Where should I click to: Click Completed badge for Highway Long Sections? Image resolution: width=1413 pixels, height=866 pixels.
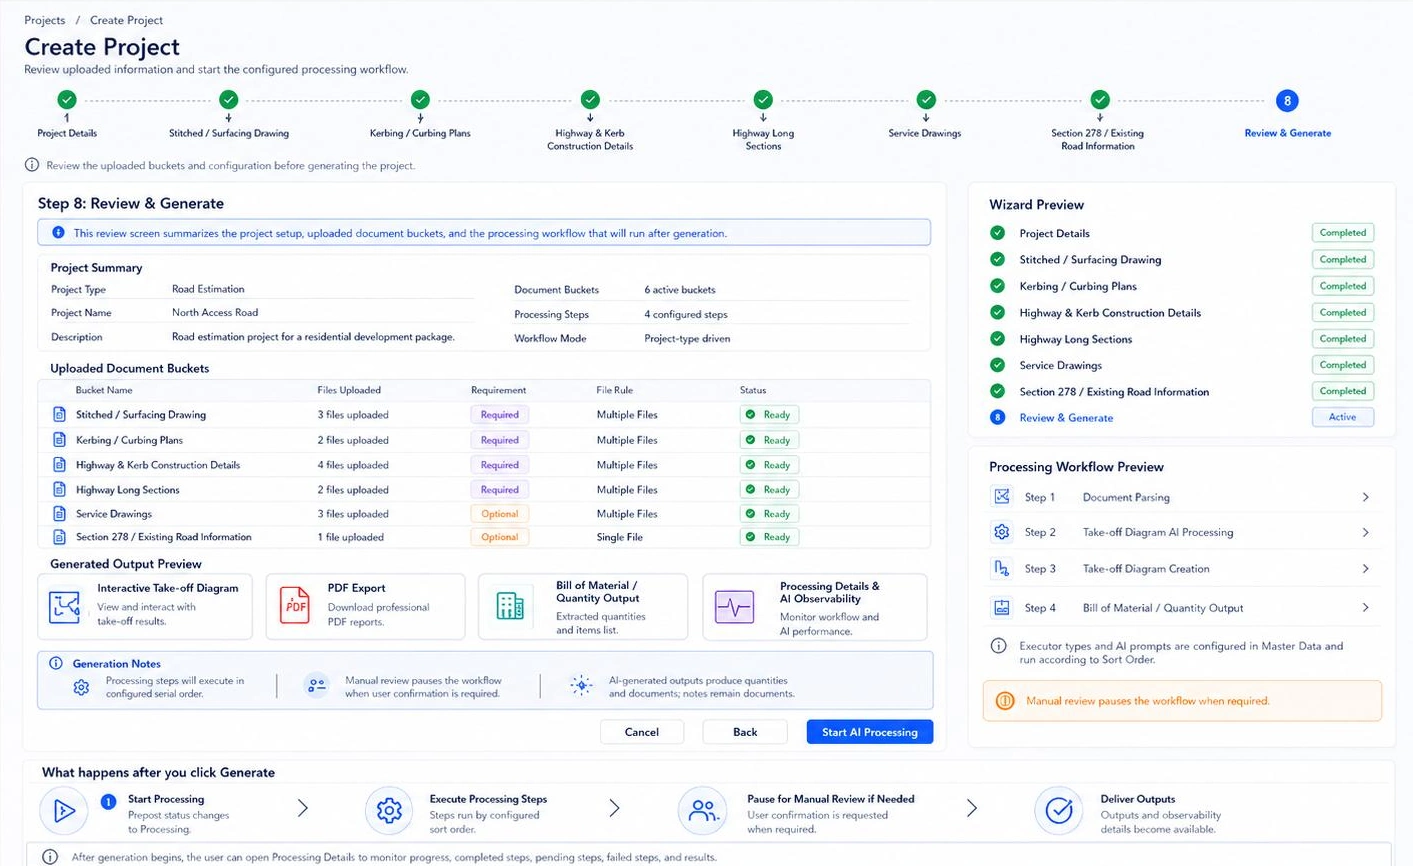coord(1342,339)
